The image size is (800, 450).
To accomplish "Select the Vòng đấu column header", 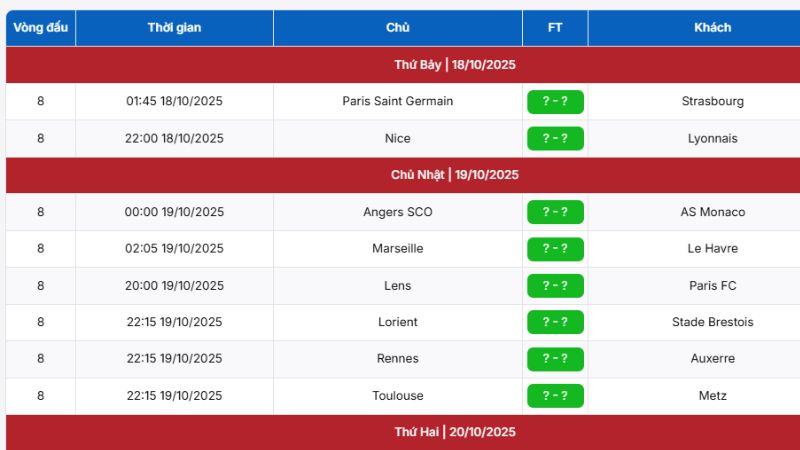I will 41,28.
